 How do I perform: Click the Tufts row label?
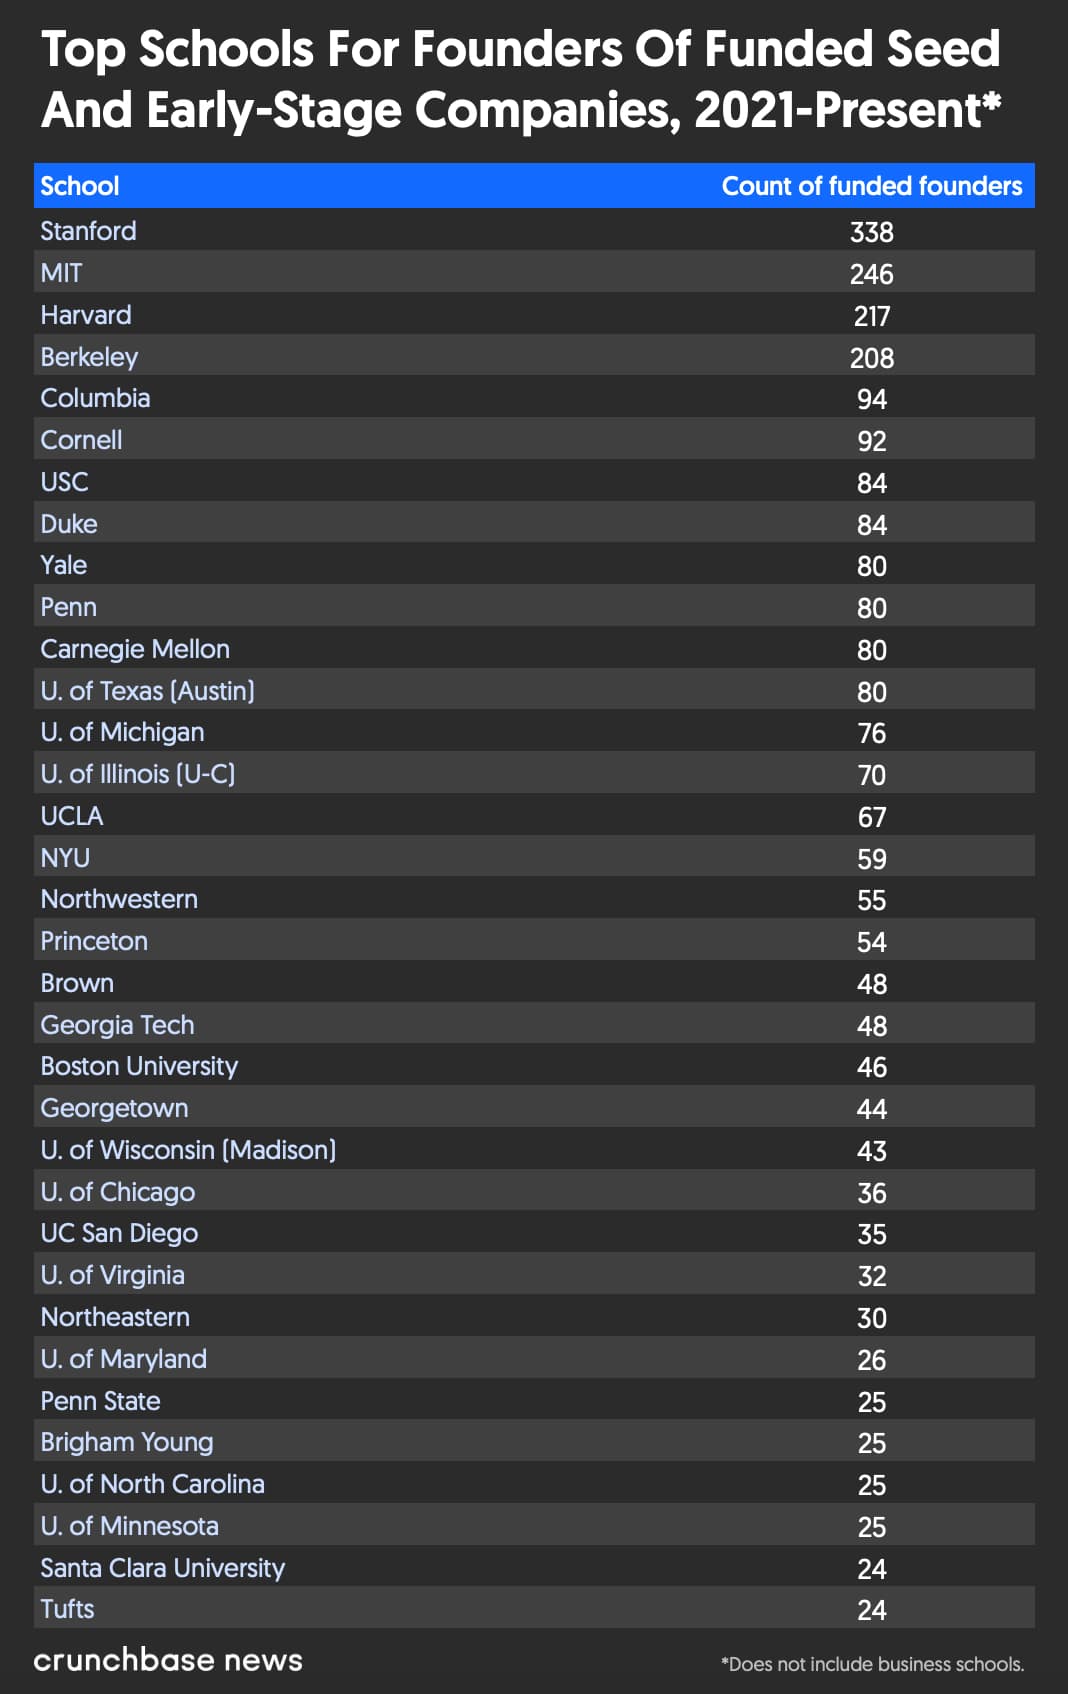[67, 1609]
